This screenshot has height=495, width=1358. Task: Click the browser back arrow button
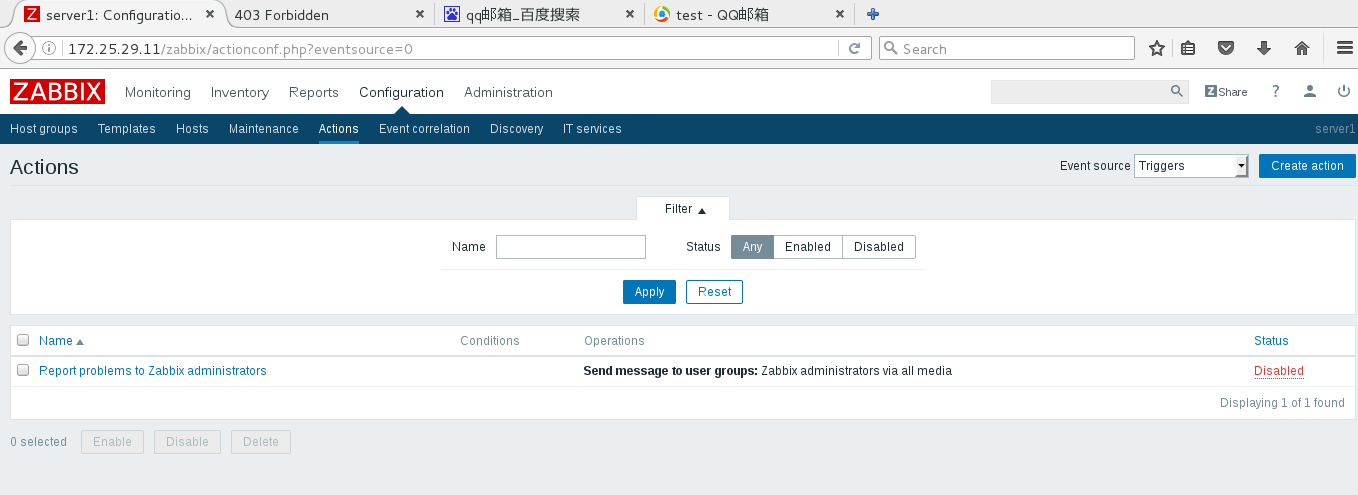[x=19, y=48]
